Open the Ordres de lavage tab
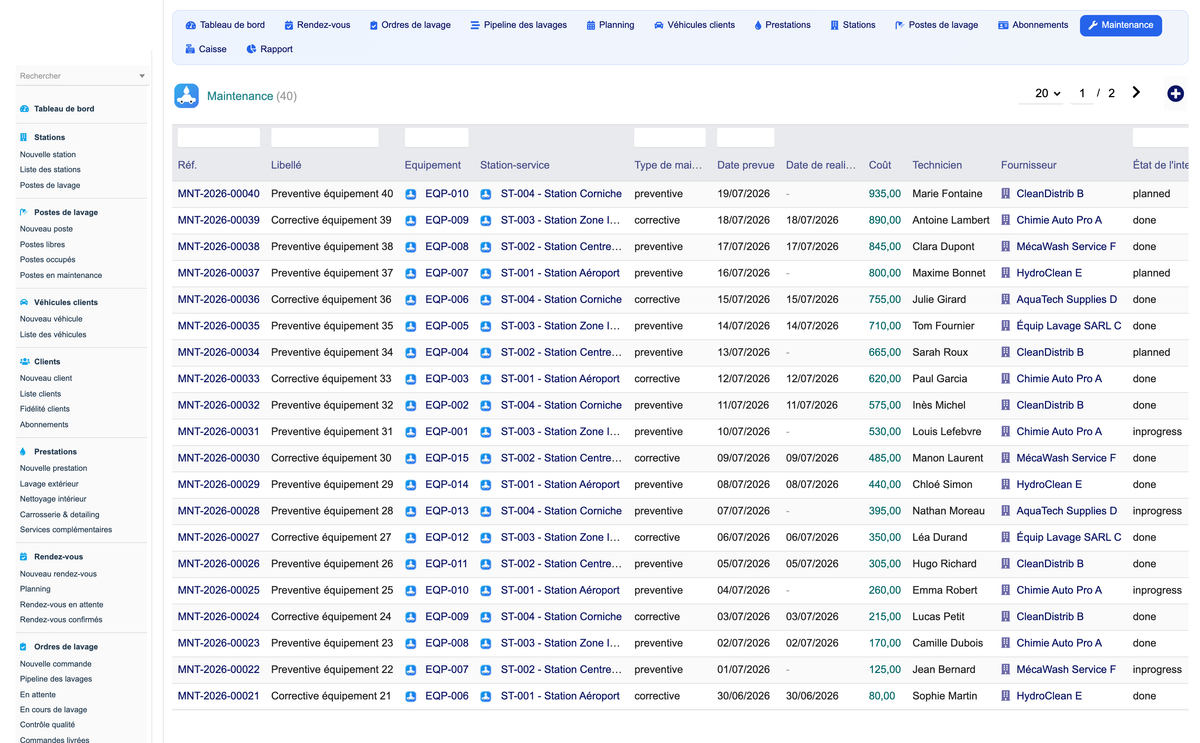1200x743 pixels. point(410,25)
